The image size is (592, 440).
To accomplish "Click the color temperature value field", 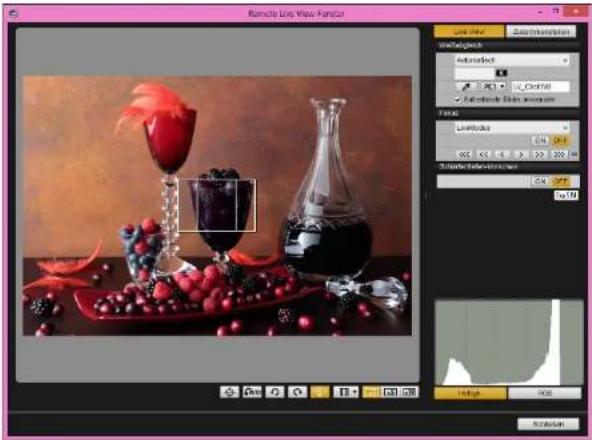I will [475, 73].
